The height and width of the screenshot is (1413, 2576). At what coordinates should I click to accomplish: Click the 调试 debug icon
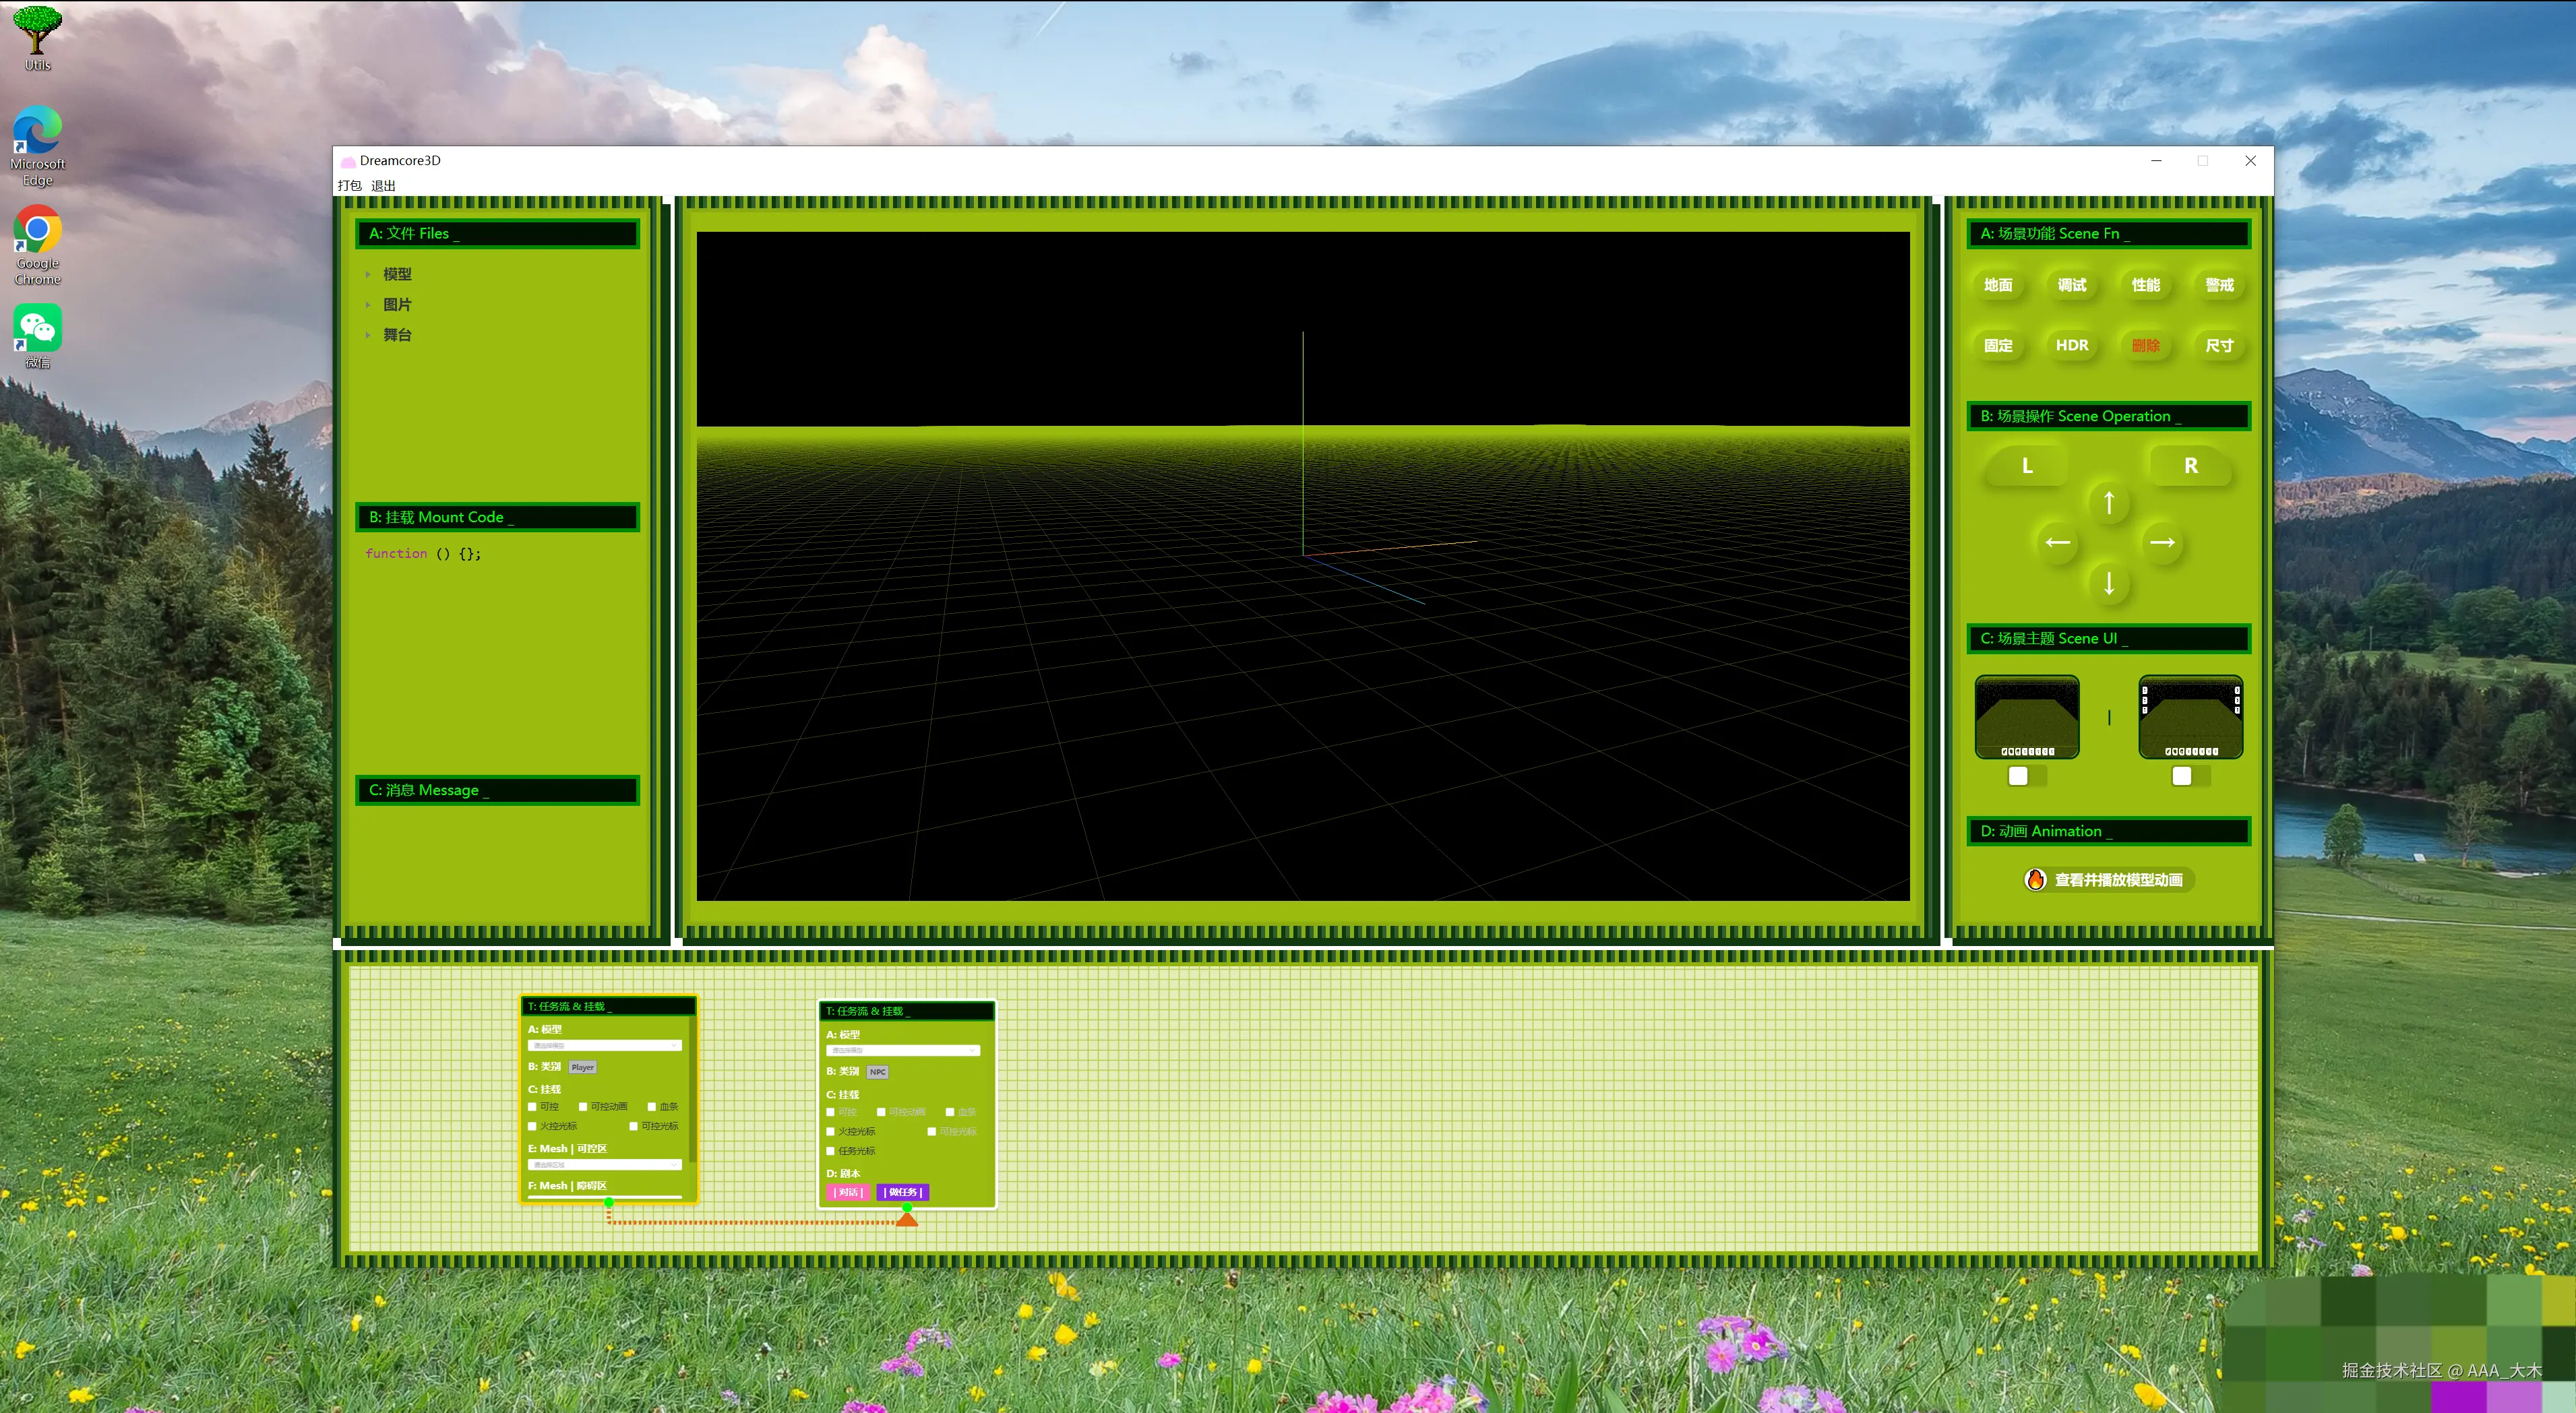[2071, 285]
